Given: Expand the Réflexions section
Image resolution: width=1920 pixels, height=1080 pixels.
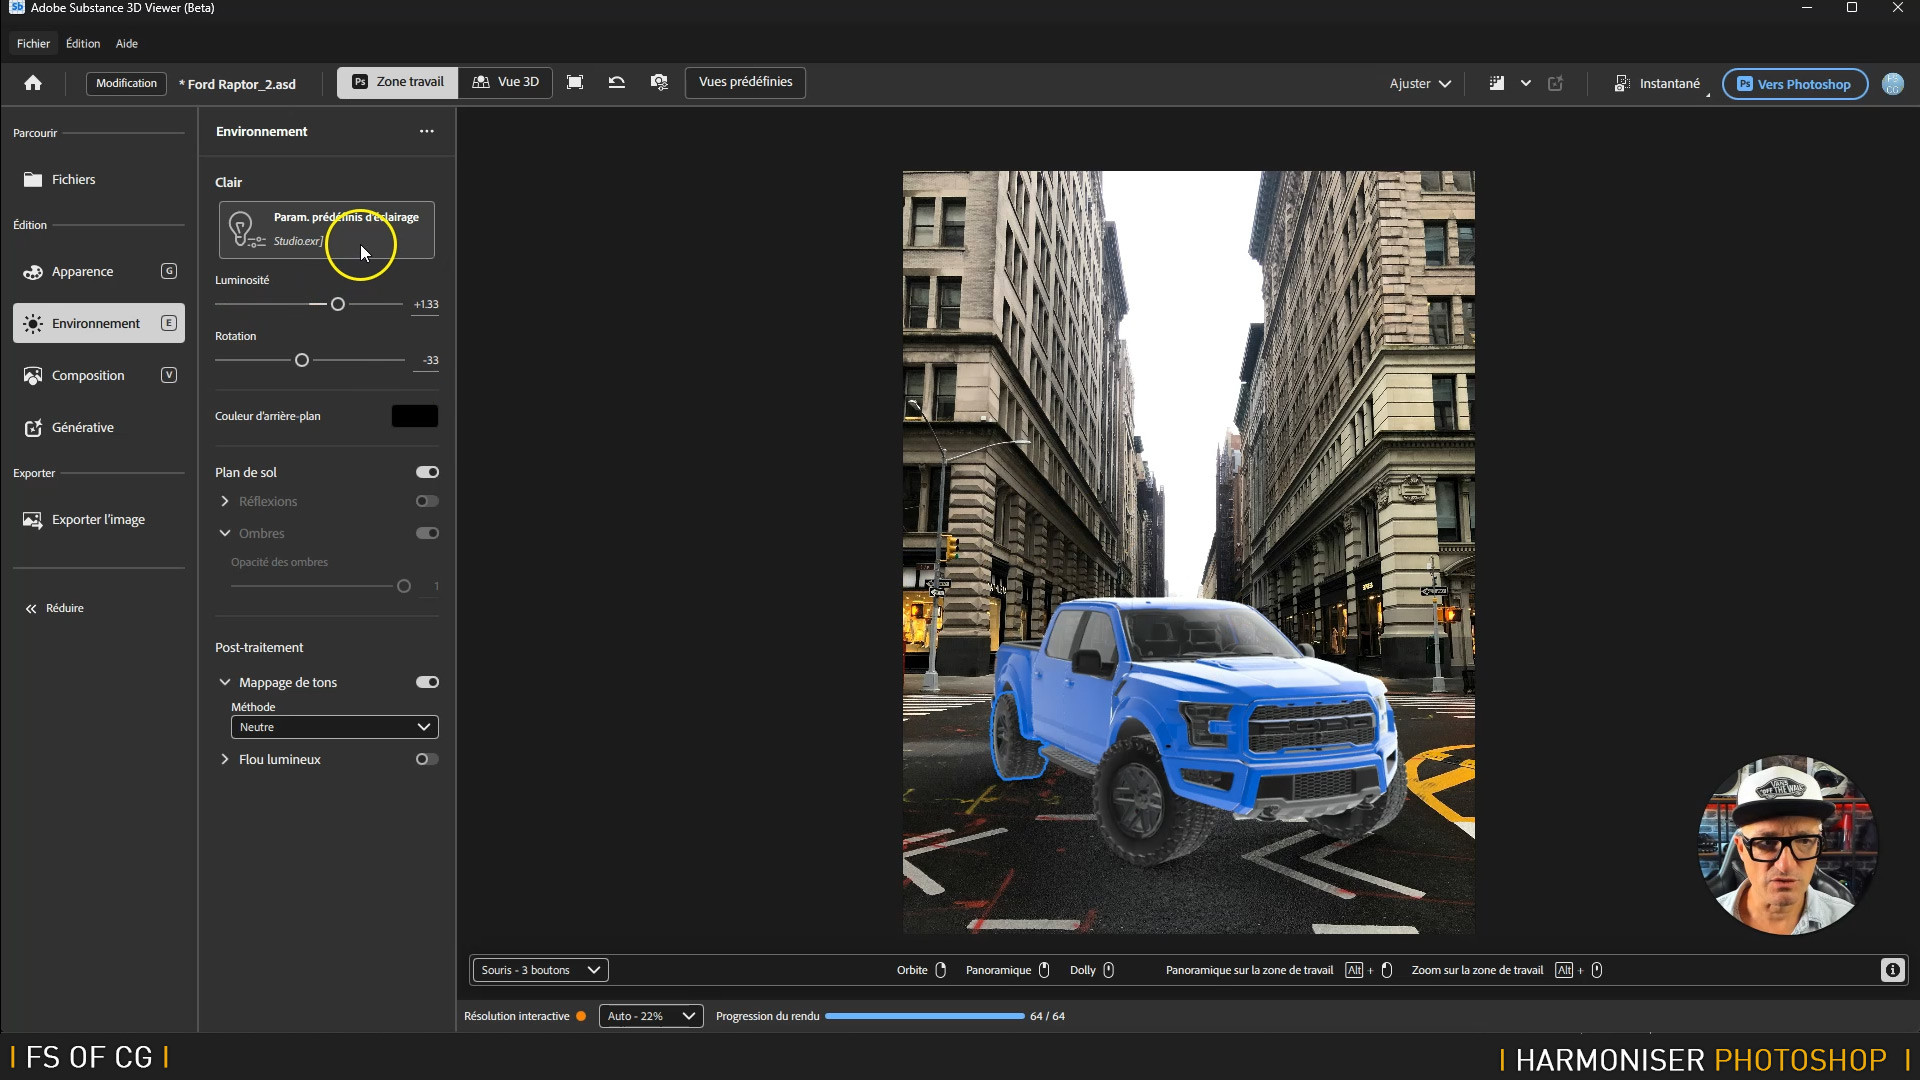Looking at the screenshot, I should click(225, 501).
